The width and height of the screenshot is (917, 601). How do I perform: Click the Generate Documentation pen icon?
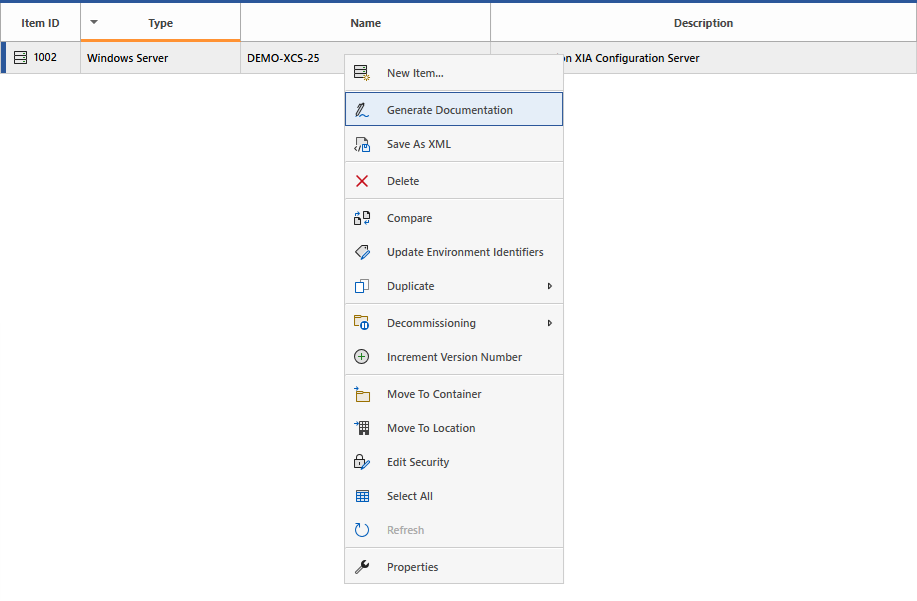(362, 110)
